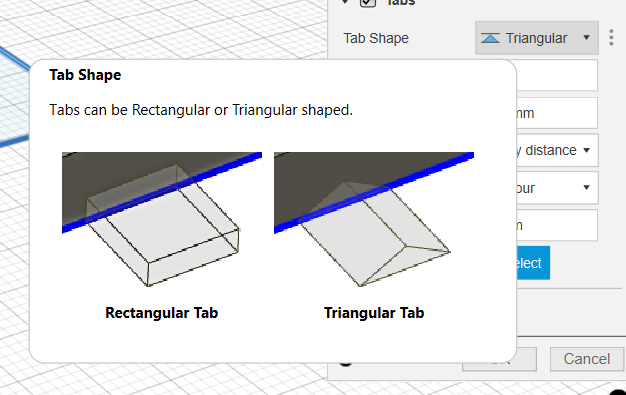The width and height of the screenshot is (626, 395).
Task: Click the empty field below Tab Shape dropdown
Action: click(557, 75)
